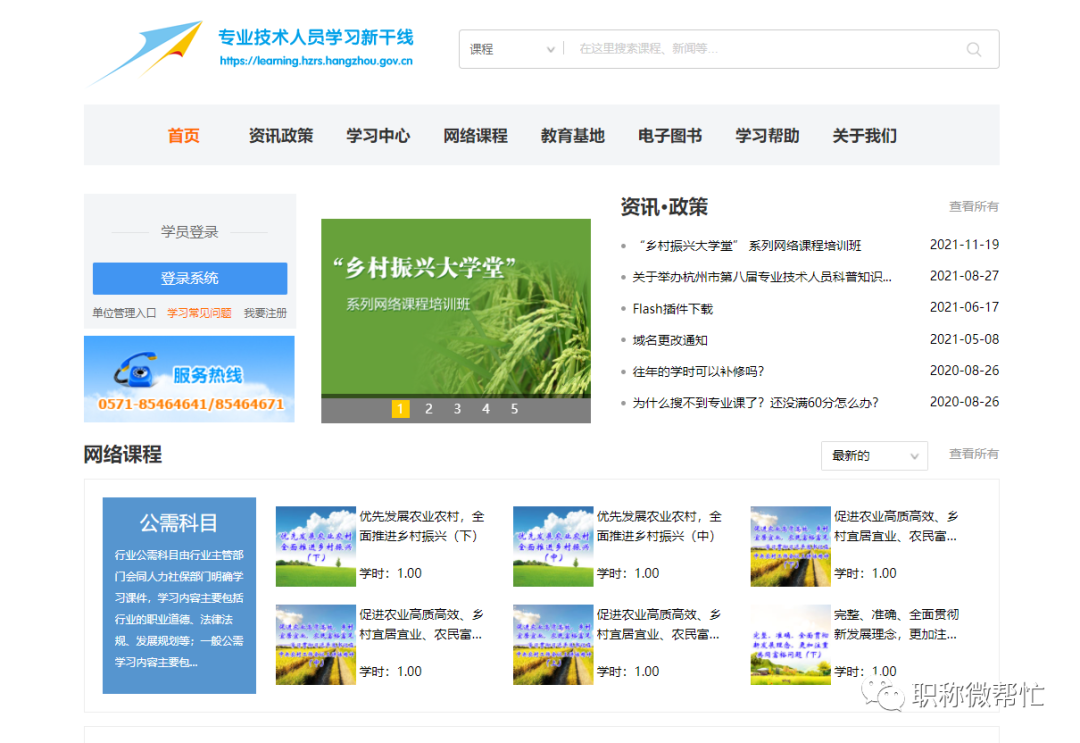Click 查看所有 beside 资讯·政策
Viewport: 1080px width, 743px height.
coord(974,207)
